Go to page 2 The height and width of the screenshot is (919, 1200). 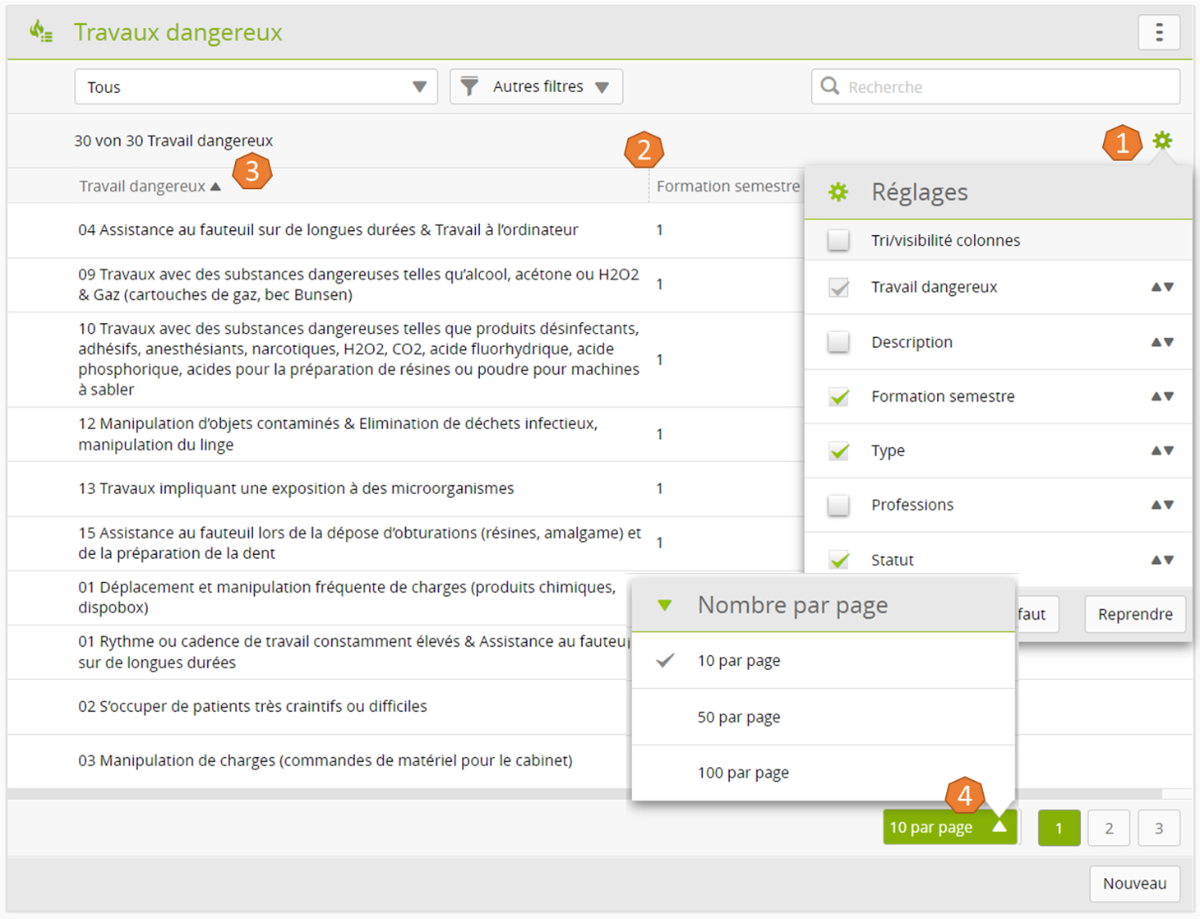pyautogui.click(x=1109, y=828)
